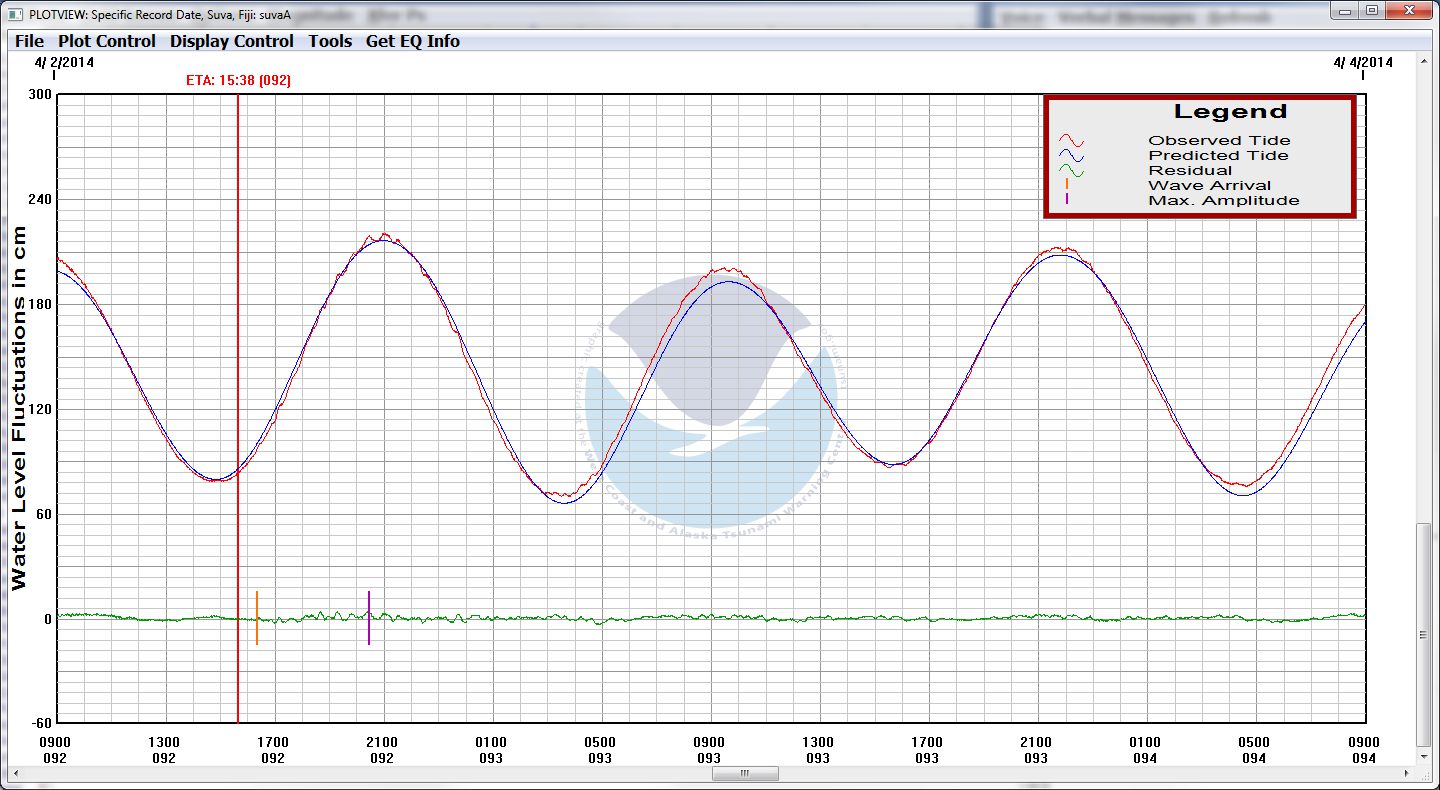
Task: Click the green Residual legend swatch
Action: [1072, 171]
